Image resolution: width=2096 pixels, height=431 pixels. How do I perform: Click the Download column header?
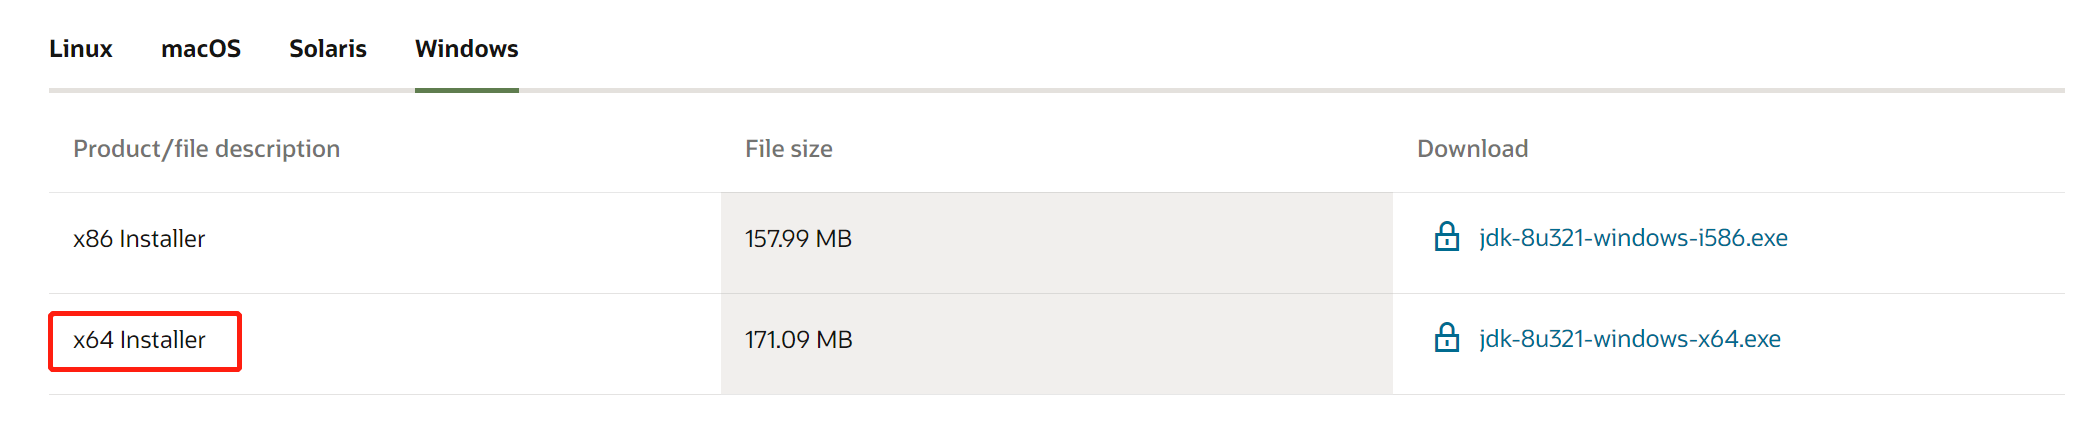pyautogui.click(x=1472, y=149)
